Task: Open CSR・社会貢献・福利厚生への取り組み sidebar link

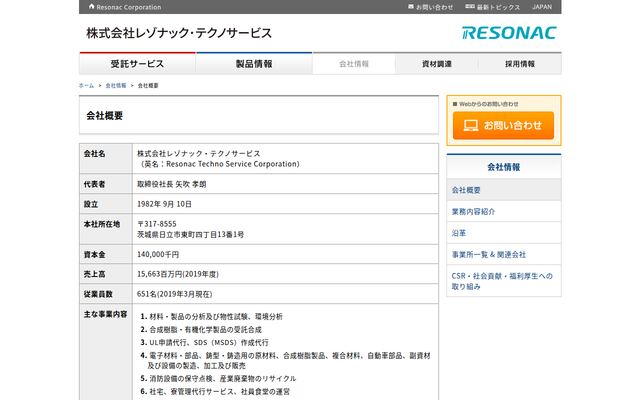Action: 504,281
